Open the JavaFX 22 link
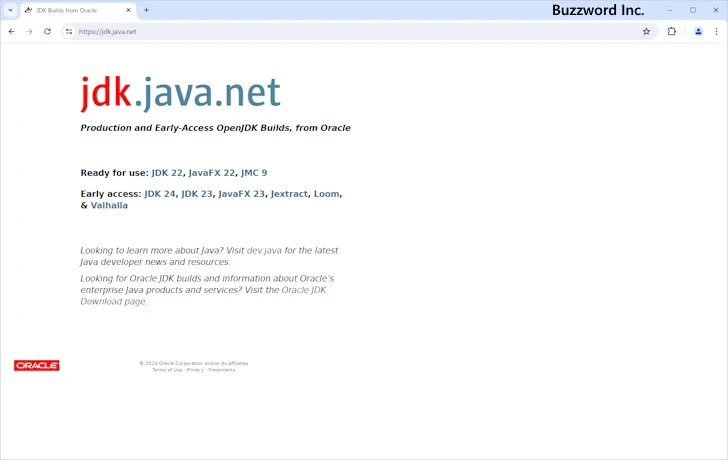Image resolution: width=728 pixels, height=460 pixels. pyautogui.click(x=212, y=173)
